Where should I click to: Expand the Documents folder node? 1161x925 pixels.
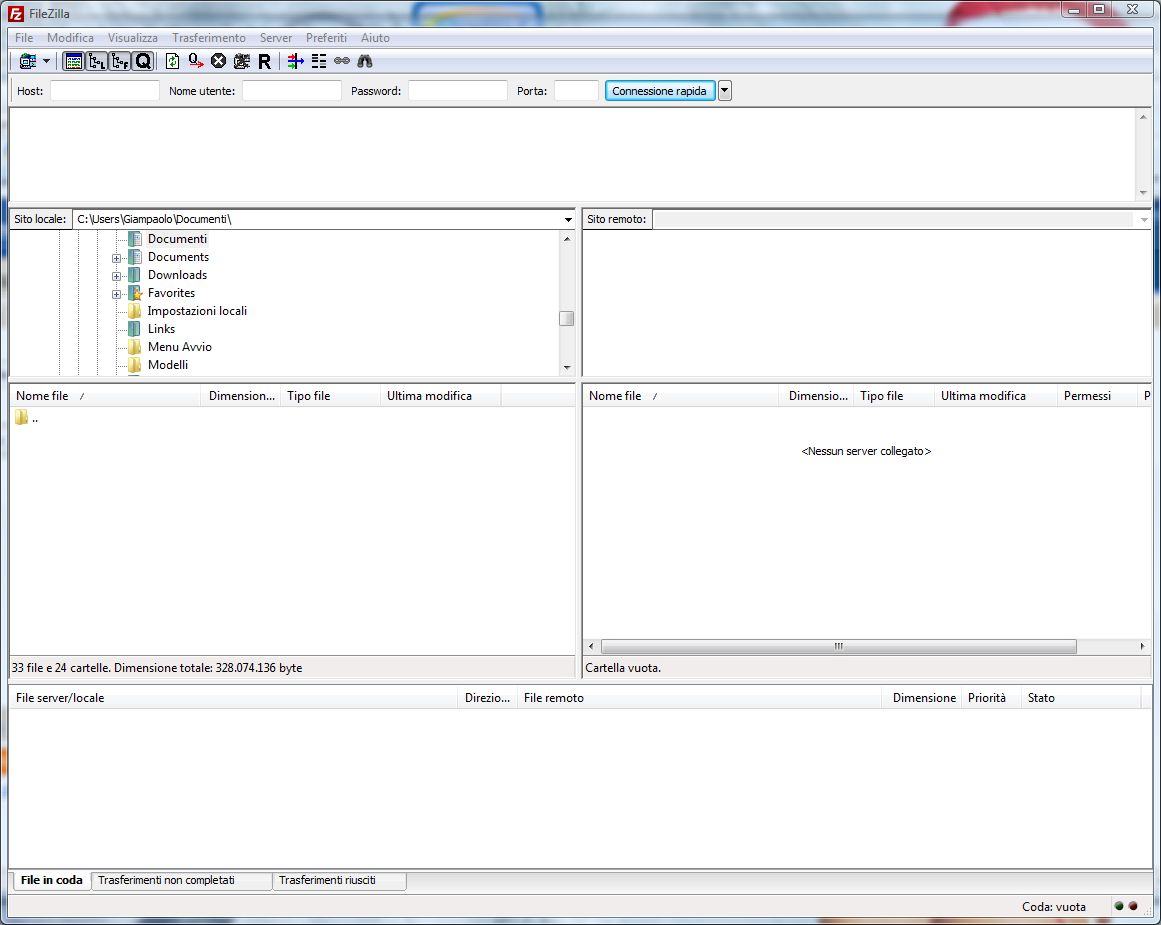pyautogui.click(x=116, y=258)
